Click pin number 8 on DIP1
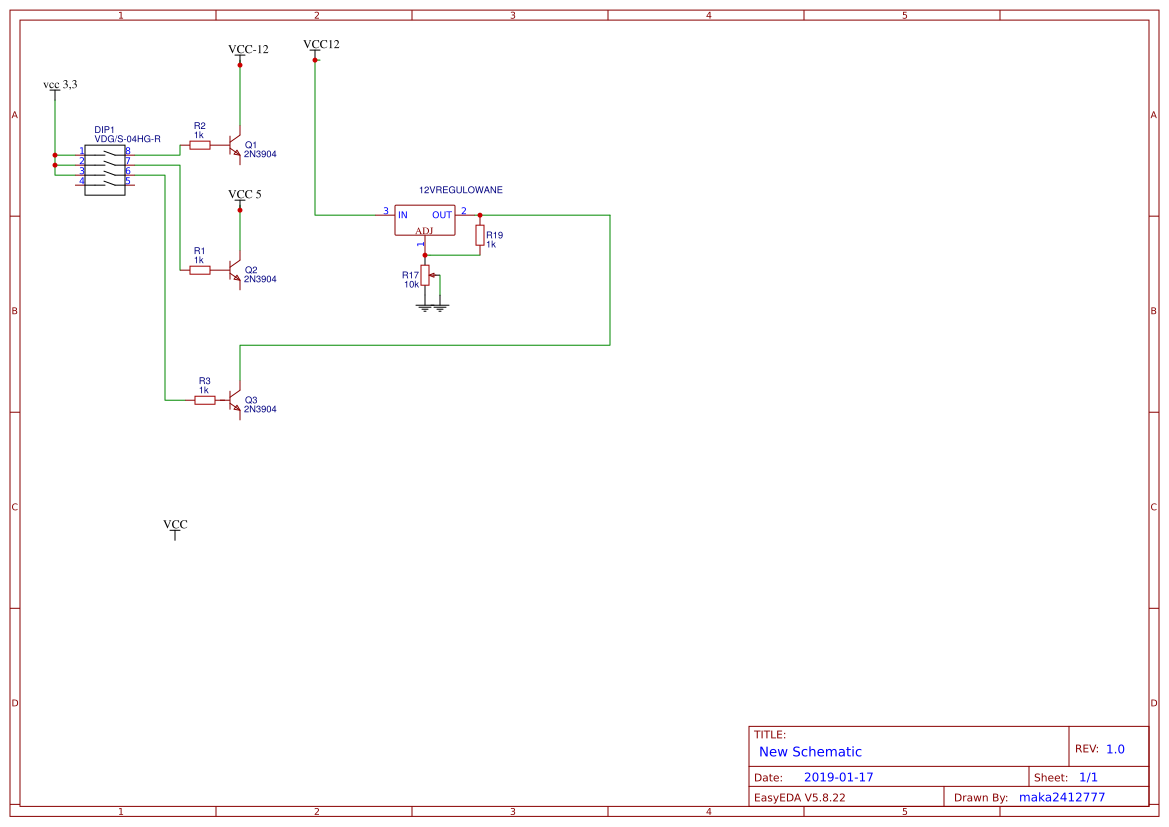Image resolution: width=1169 pixels, height=827 pixels. point(127,151)
